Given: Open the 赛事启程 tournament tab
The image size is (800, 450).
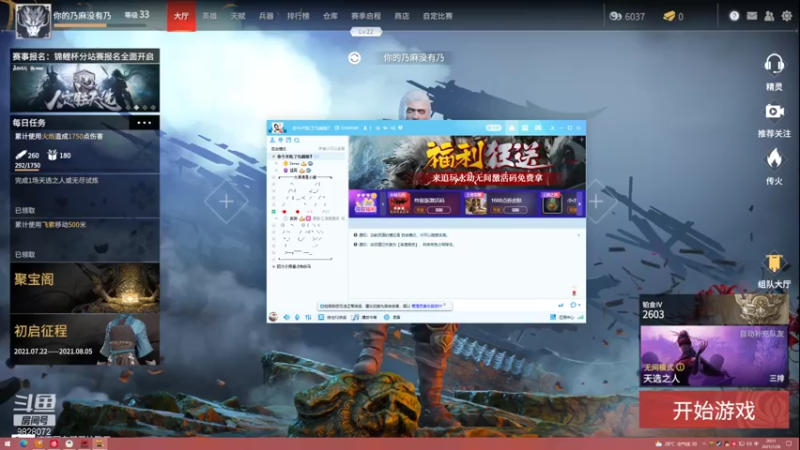Looking at the screenshot, I should point(366,16).
